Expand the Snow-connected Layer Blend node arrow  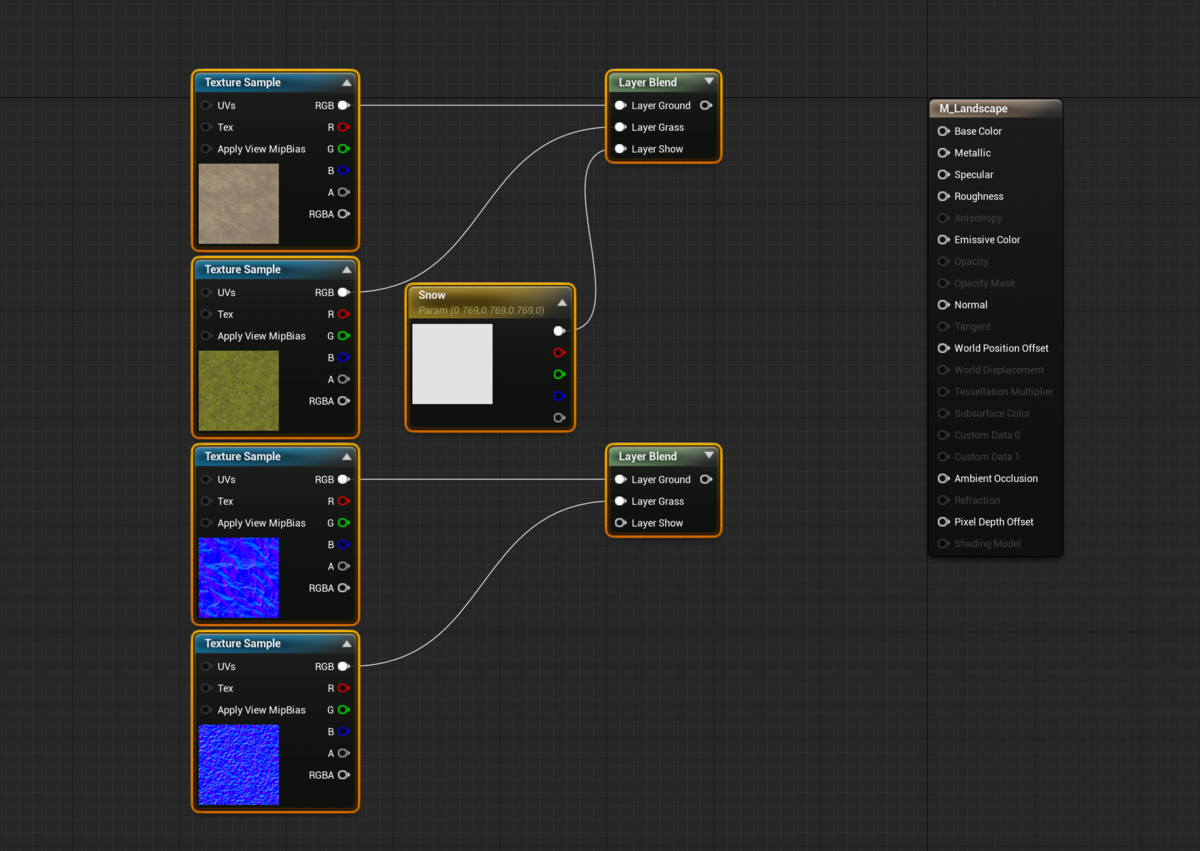tap(709, 82)
